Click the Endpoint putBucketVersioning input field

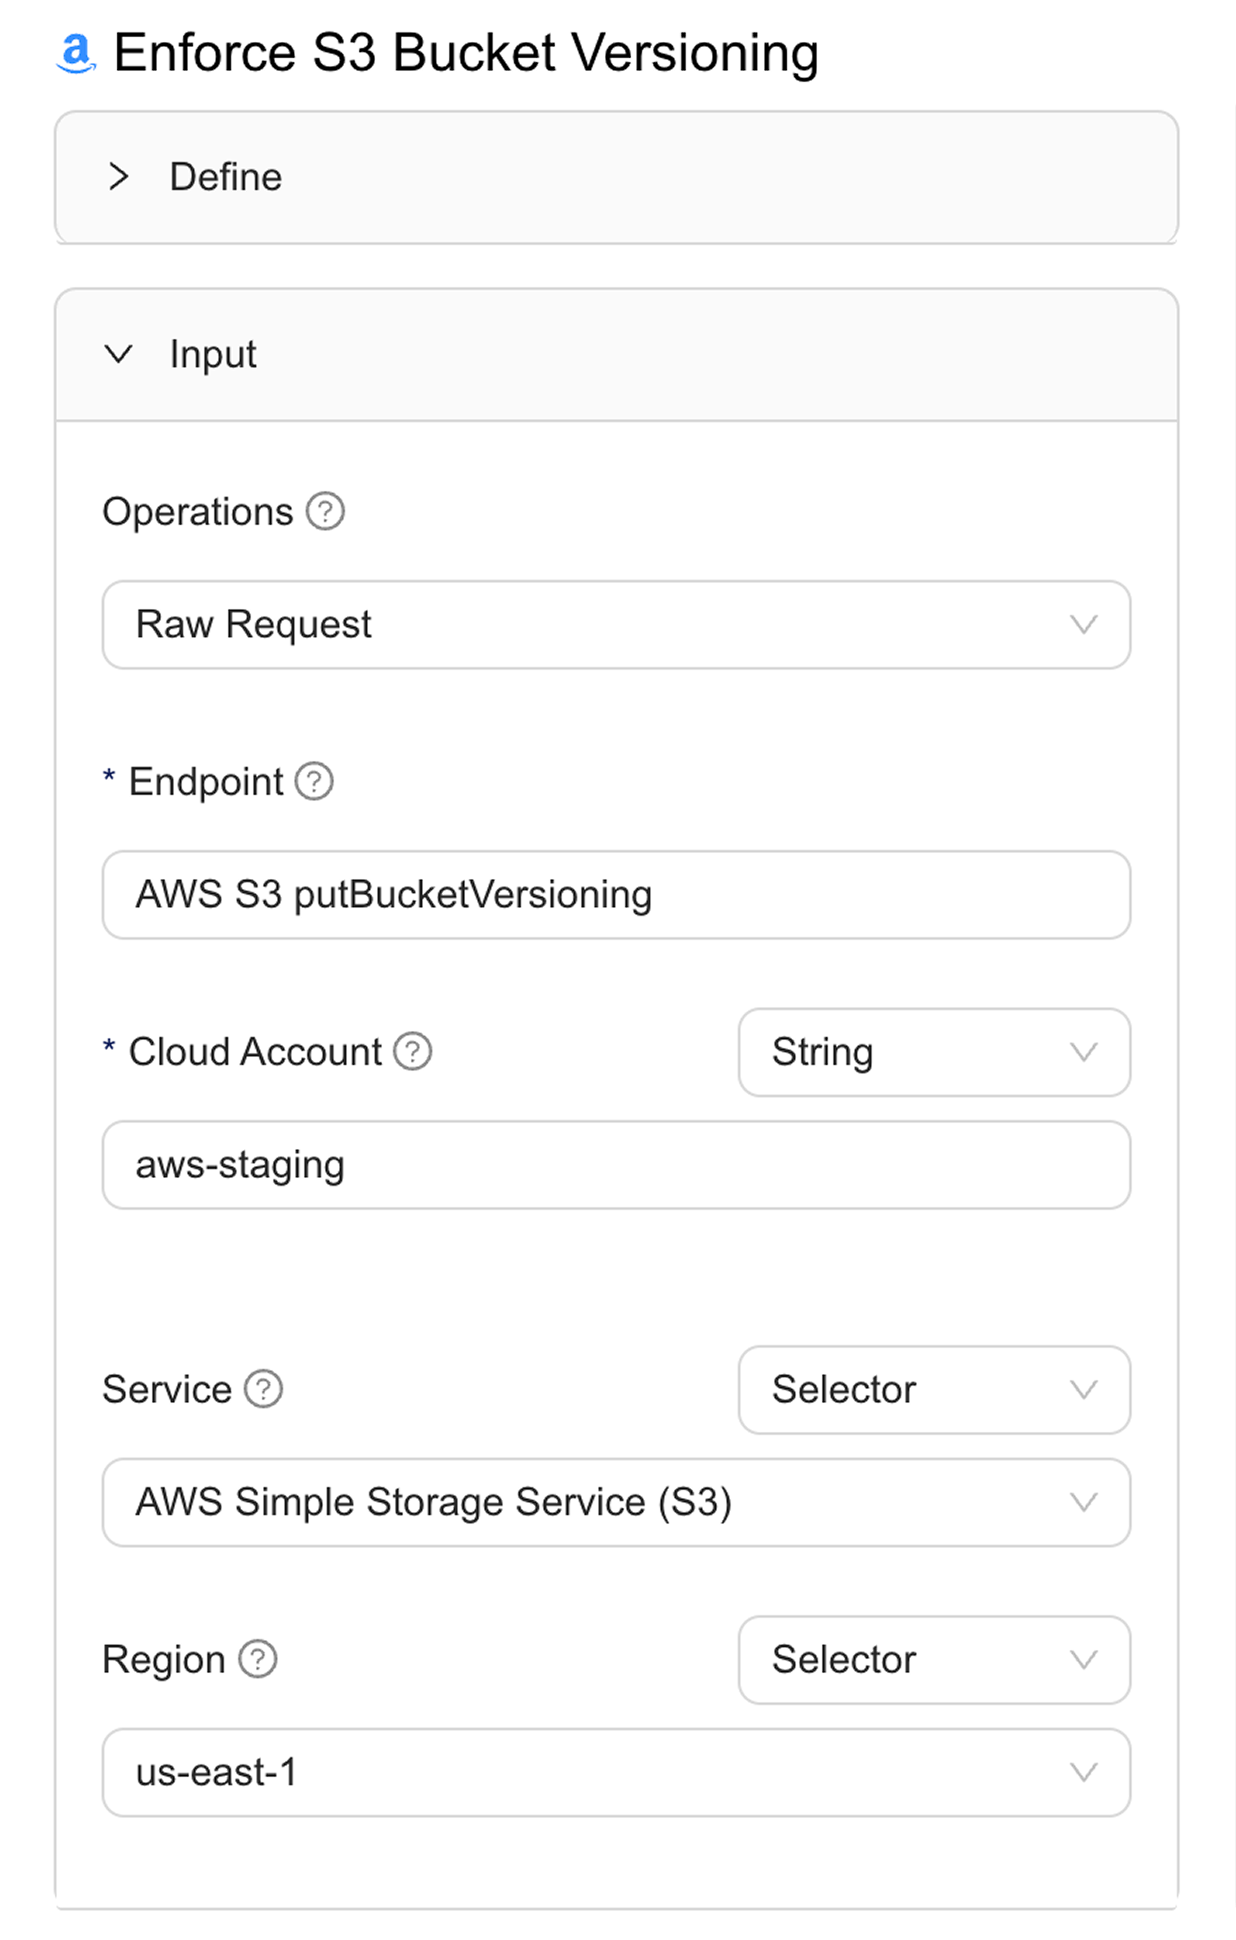click(x=616, y=895)
